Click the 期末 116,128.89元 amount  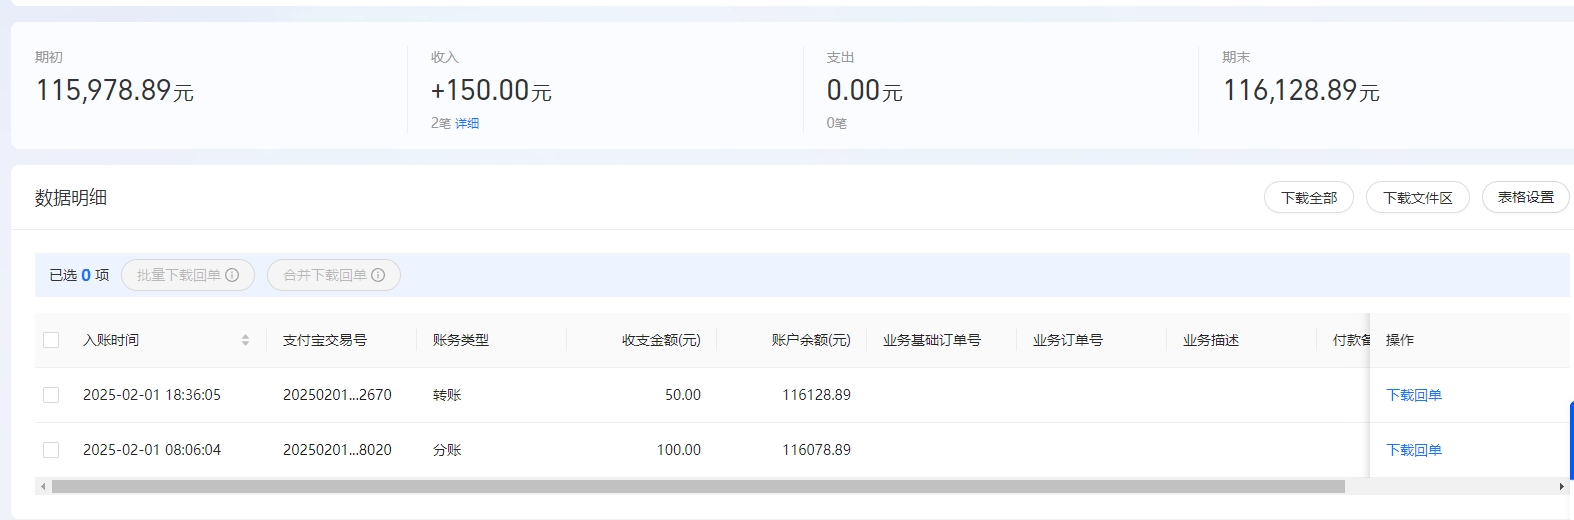pyautogui.click(x=1301, y=90)
